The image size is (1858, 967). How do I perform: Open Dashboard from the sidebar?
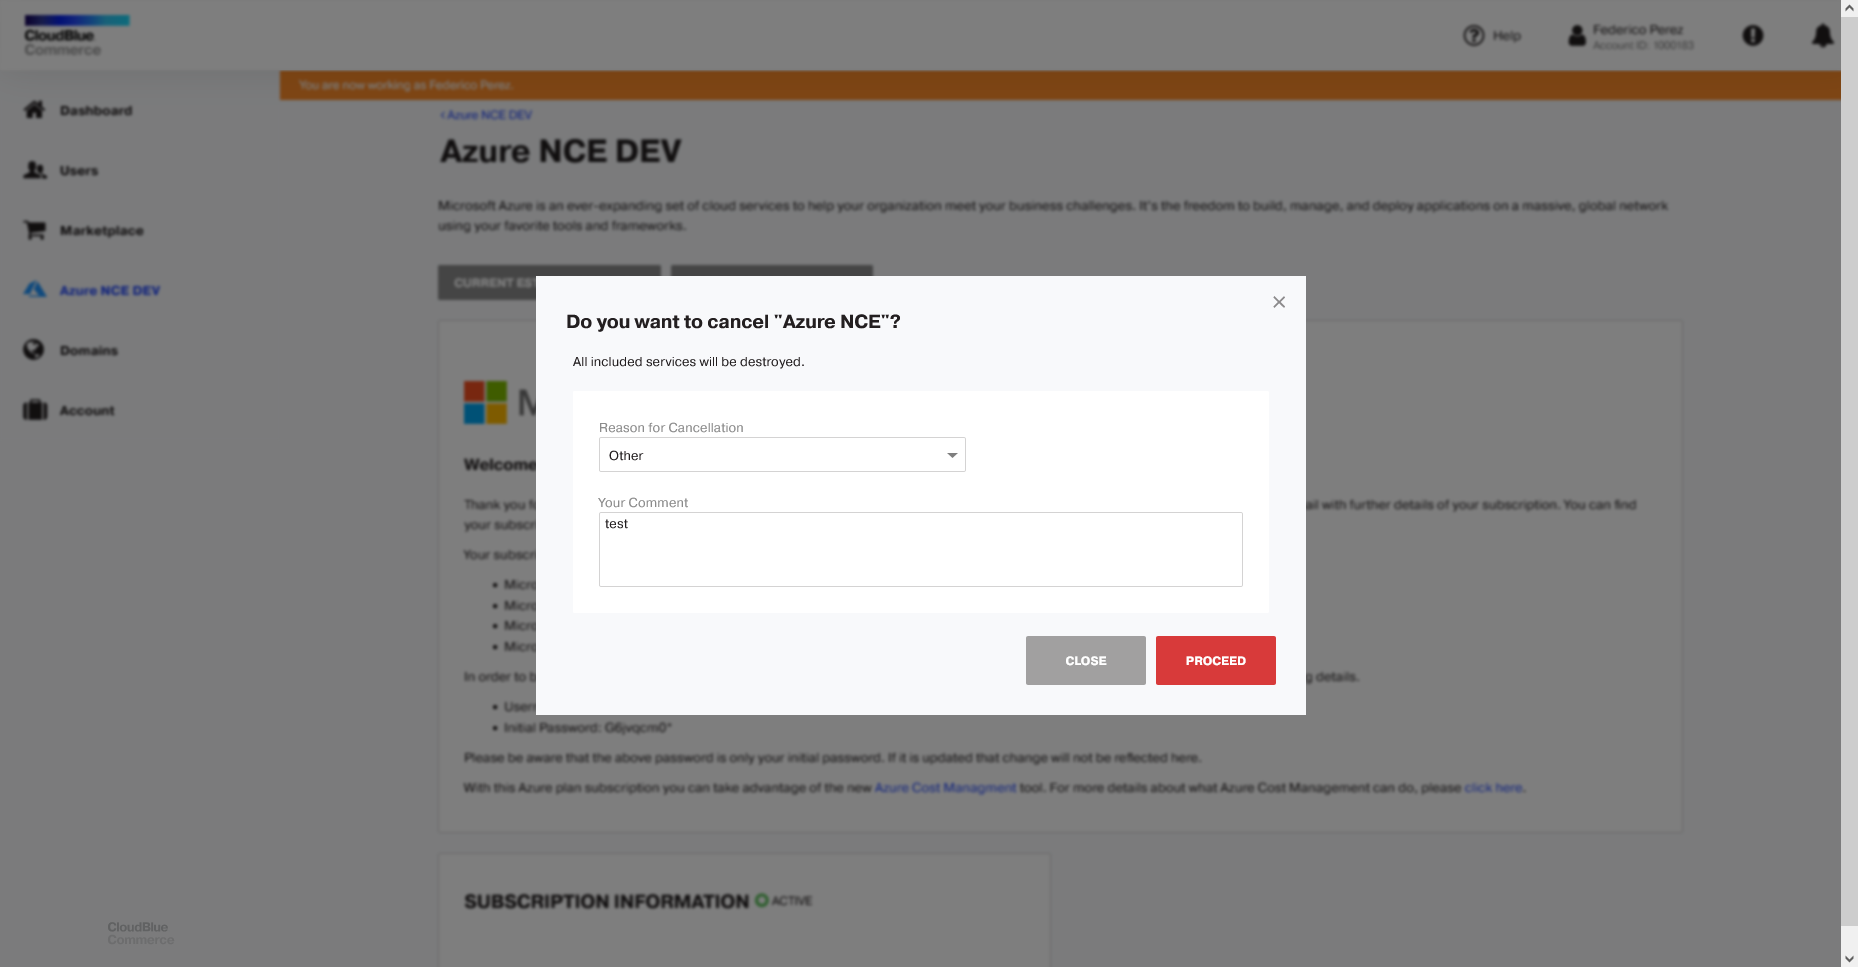tap(96, 111)
